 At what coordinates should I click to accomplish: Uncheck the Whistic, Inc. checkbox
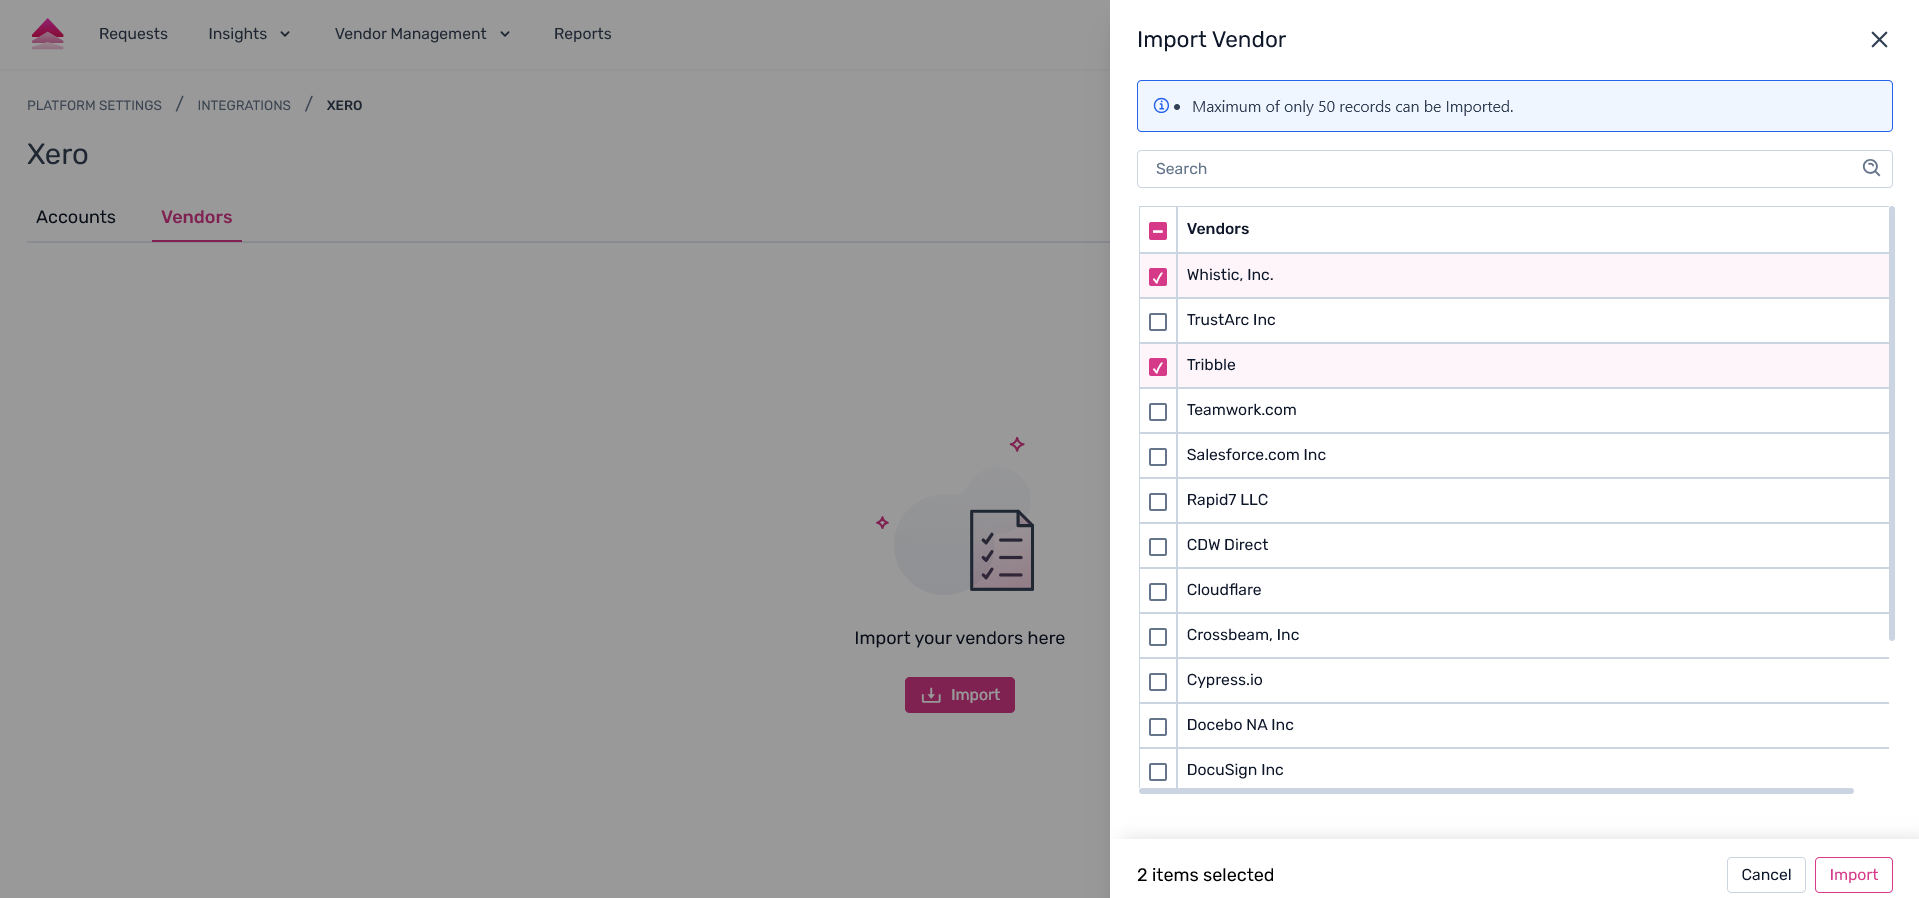[1158, 277]
